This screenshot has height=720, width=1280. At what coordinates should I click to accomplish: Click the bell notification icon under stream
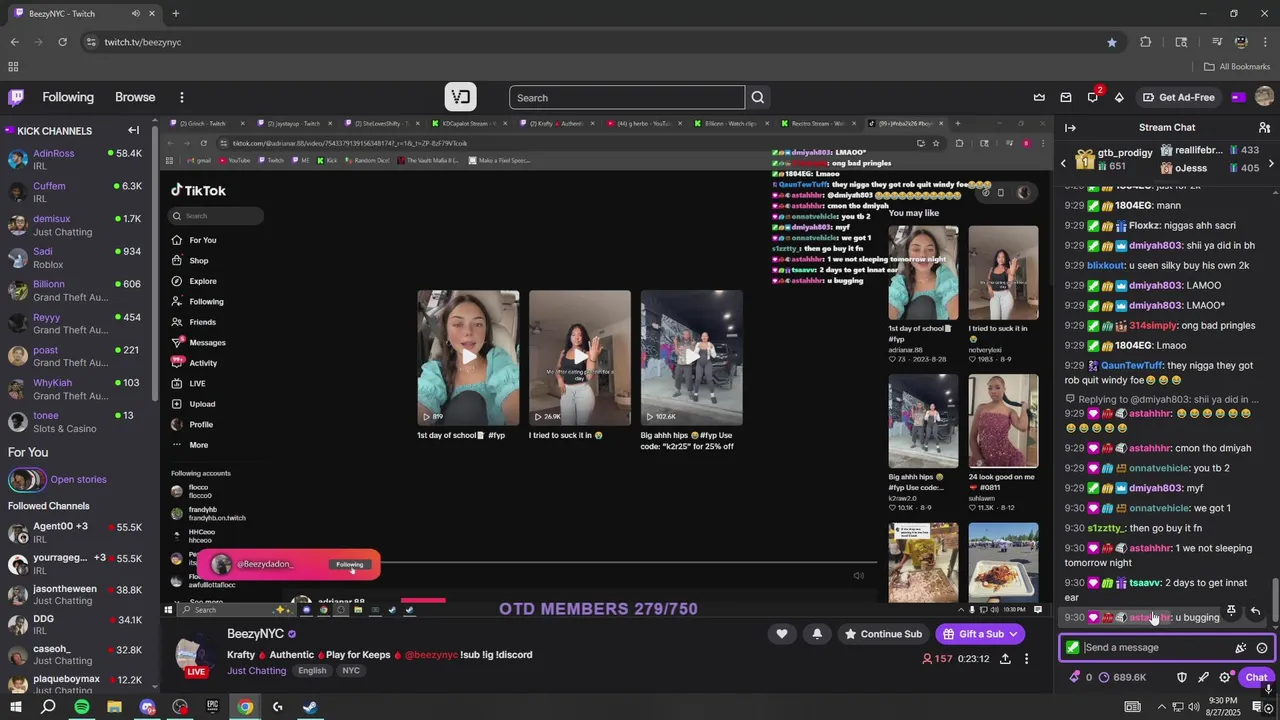pos(817,634)
